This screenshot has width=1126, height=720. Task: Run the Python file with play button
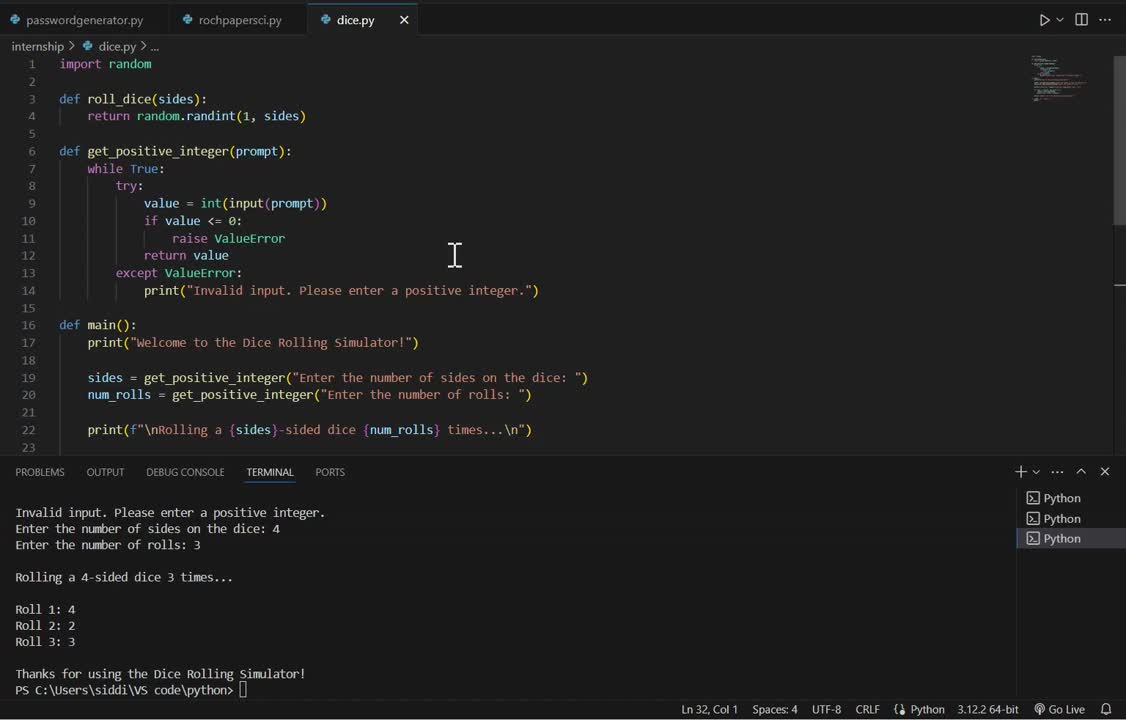click(x=1044, y=20)
